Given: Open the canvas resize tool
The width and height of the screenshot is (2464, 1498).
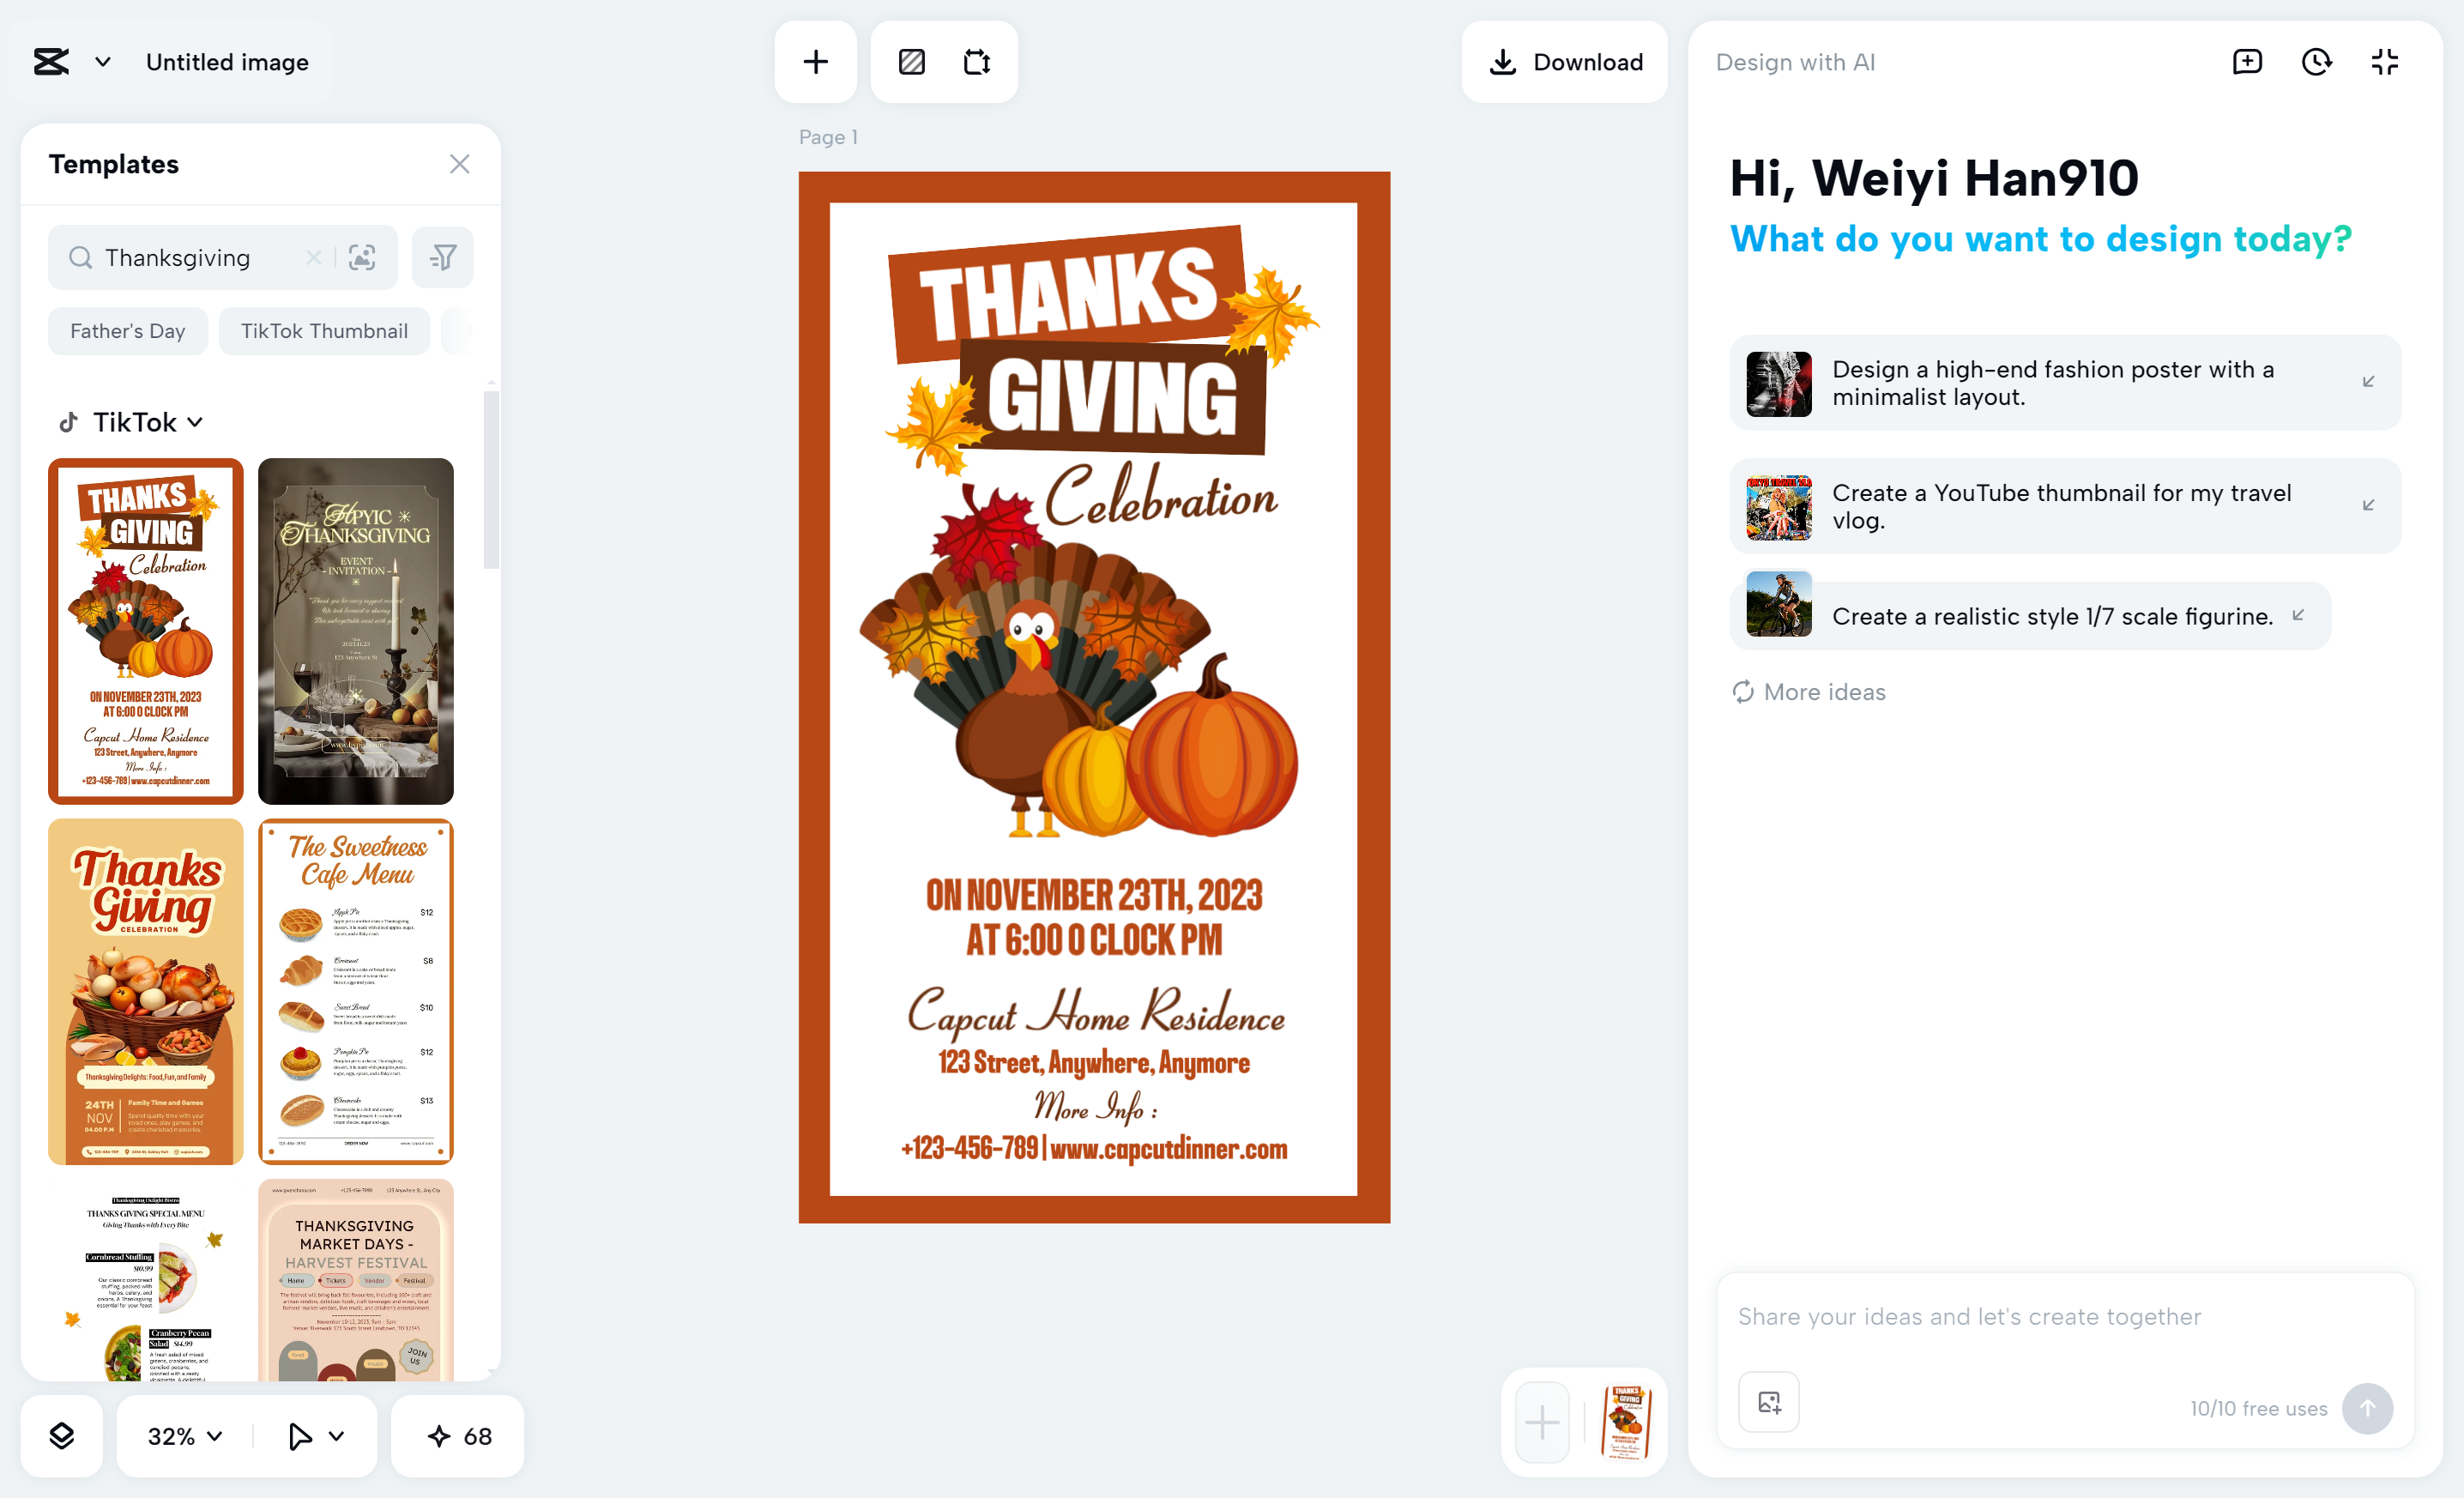Looking at the screenshot, I should click(977, 61).
